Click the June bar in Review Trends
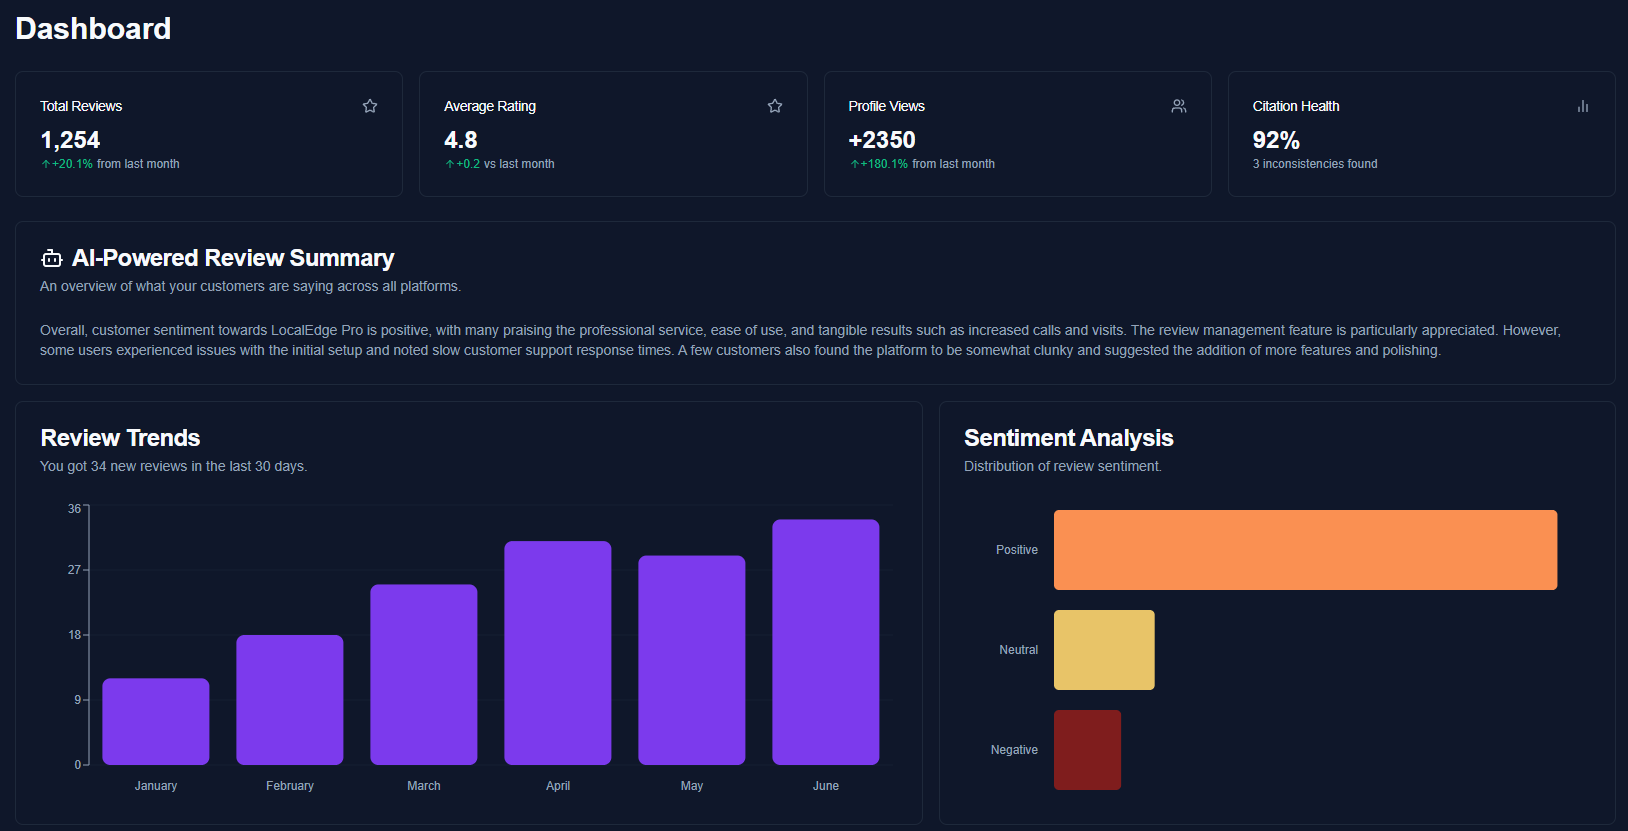Image resolution: width=1628 pixels, height=831 pixels. (826, 642)
